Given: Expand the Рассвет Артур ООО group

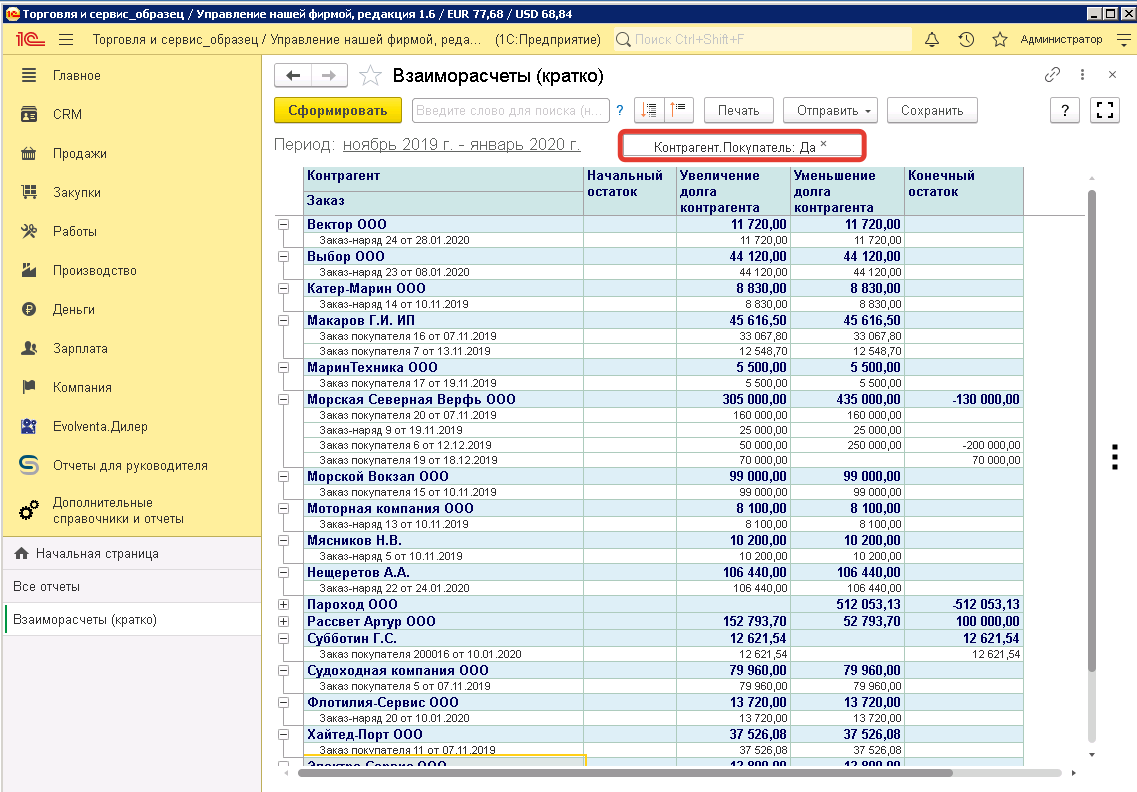Looking at the screenshot, I should coord(284,622).
